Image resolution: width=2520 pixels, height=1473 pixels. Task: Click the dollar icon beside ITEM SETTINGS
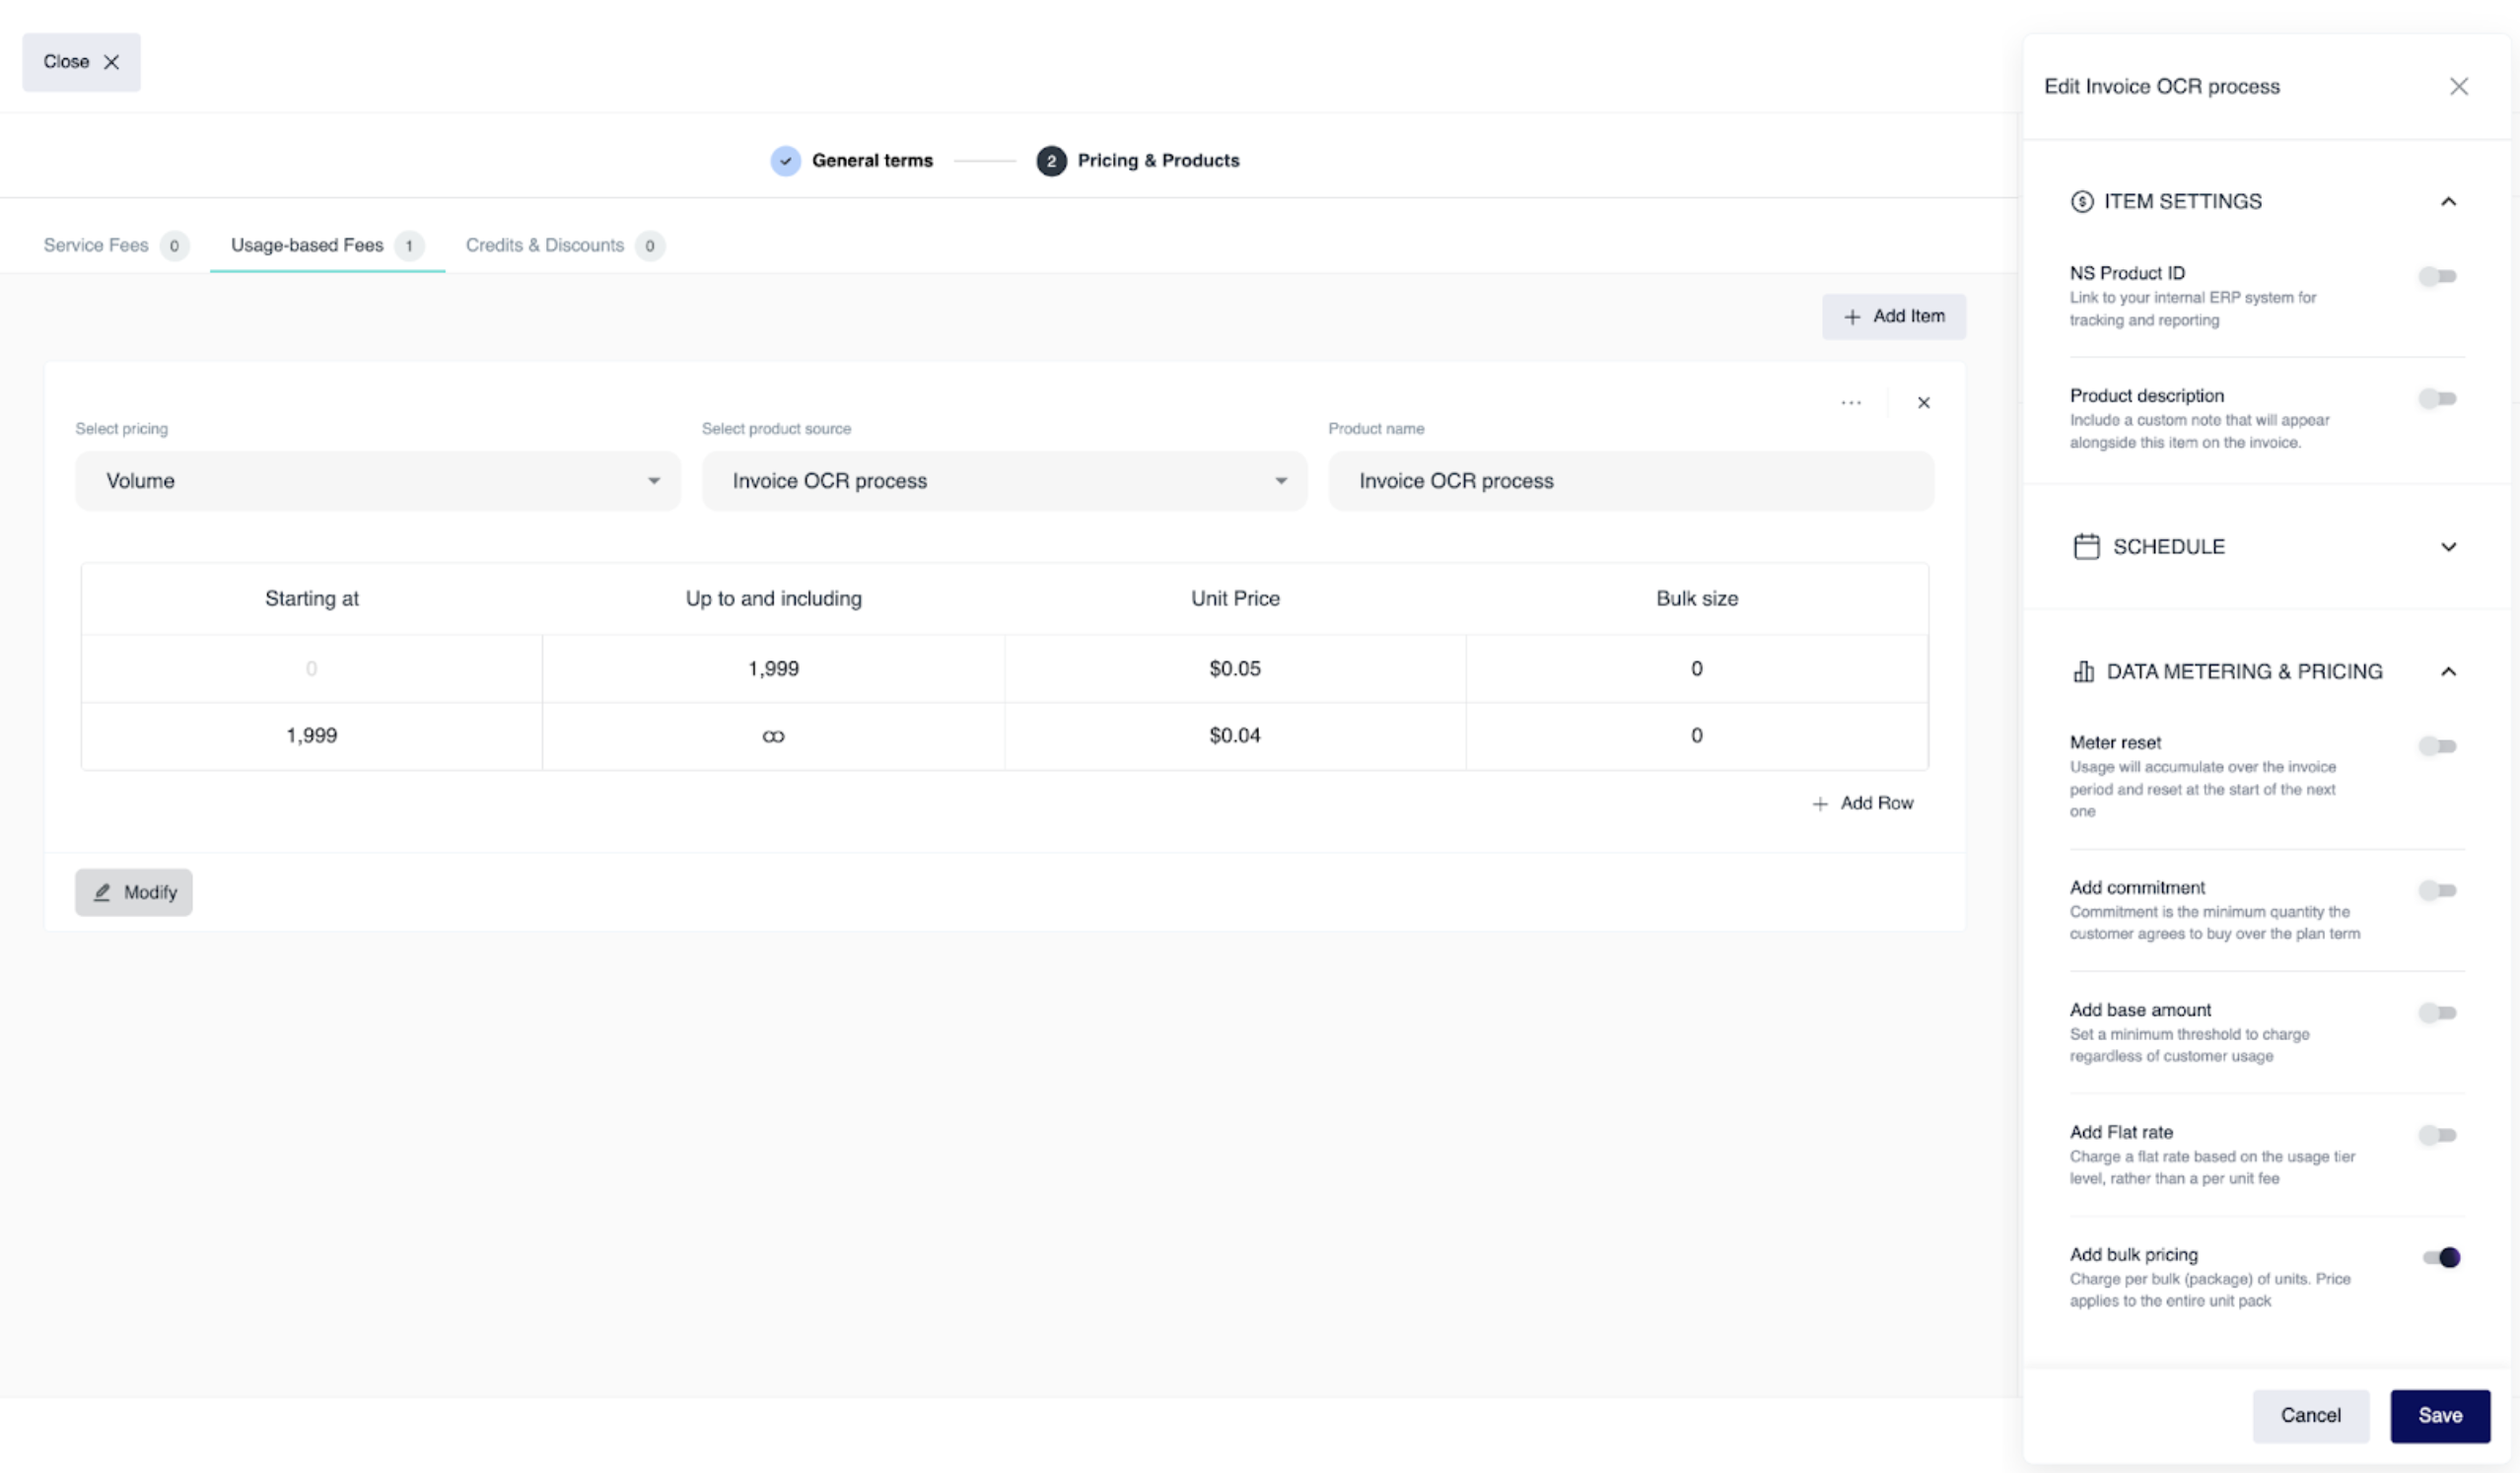pyautogui.click(x=2085, y=201)
